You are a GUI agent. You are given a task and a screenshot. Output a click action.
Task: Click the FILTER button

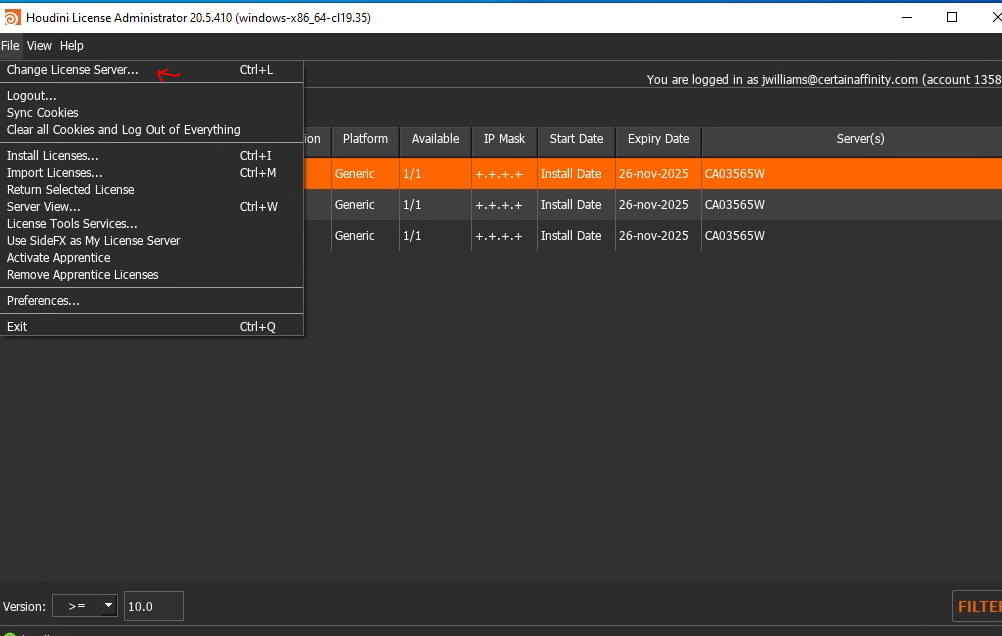point(978,606)
